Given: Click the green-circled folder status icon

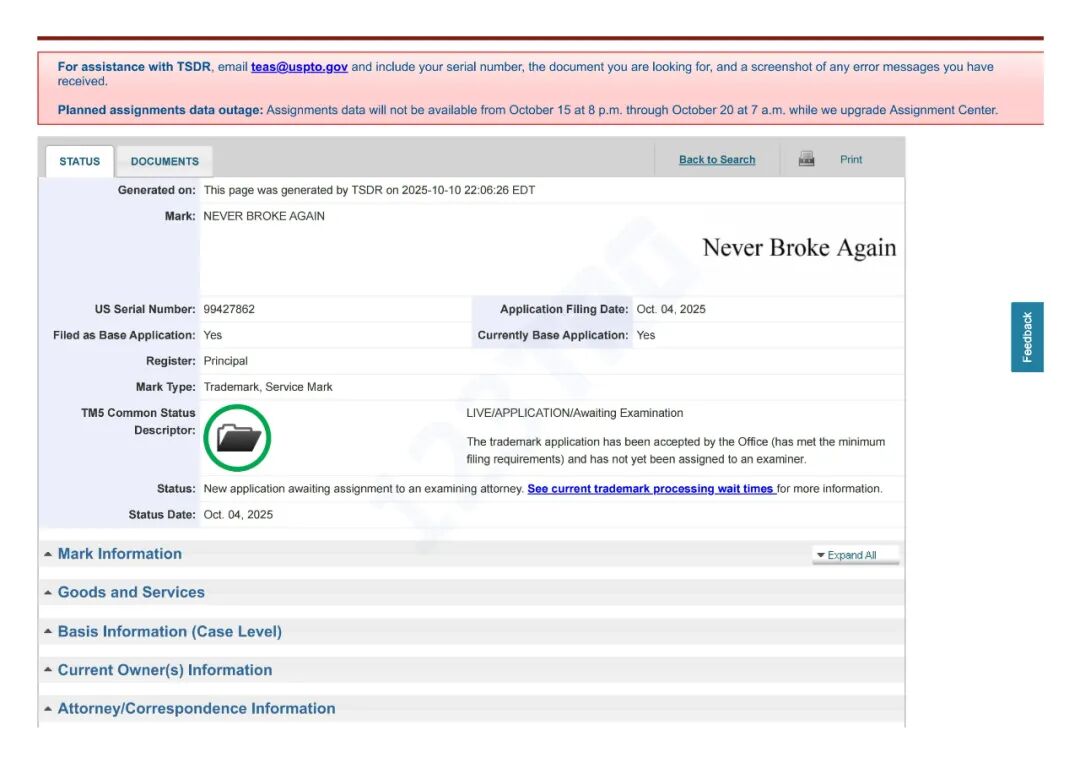Looking at the screenshot, I should click(238, 437).
